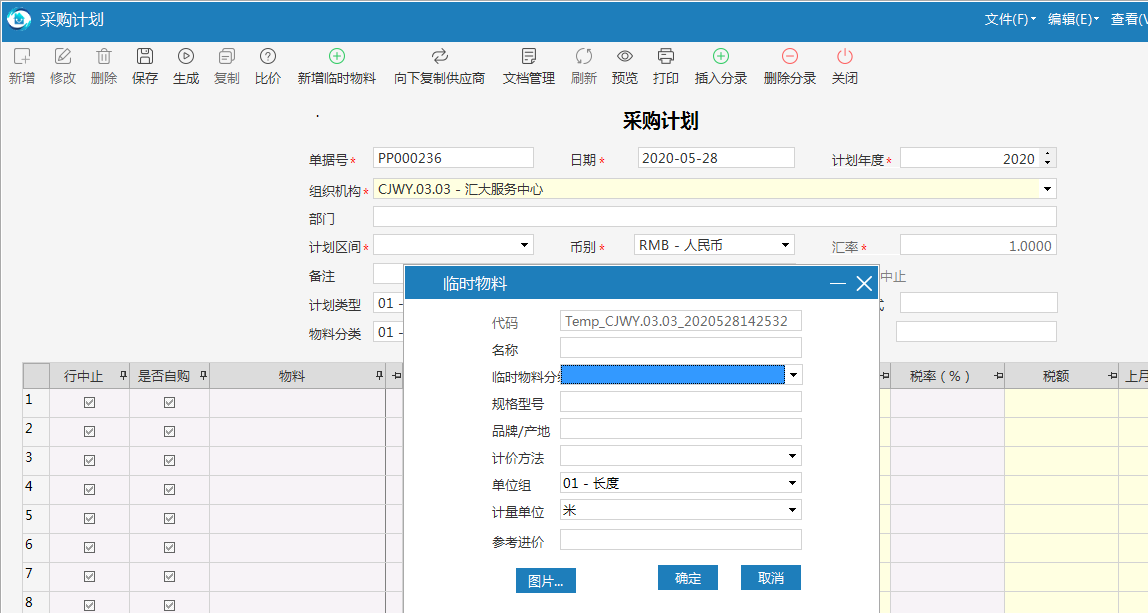
Task: Cancel with the 取消 button
Action: pyautogui.click(x=771, y=578)
